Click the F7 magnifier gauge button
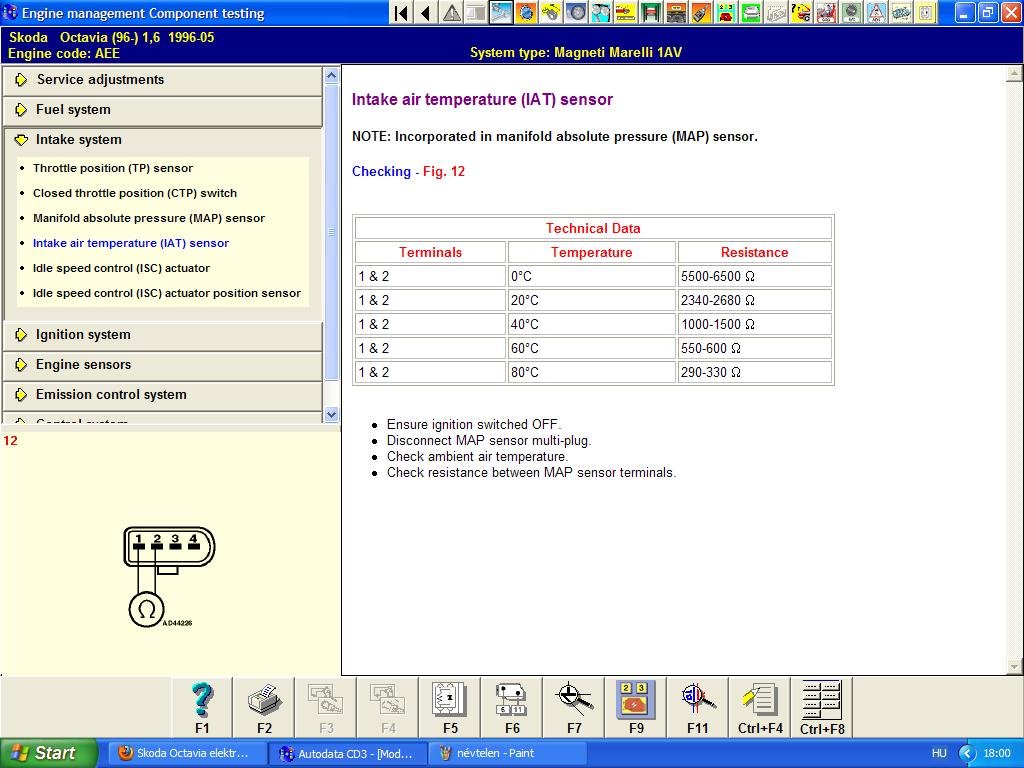1024x768 pixels. point(574,708)
